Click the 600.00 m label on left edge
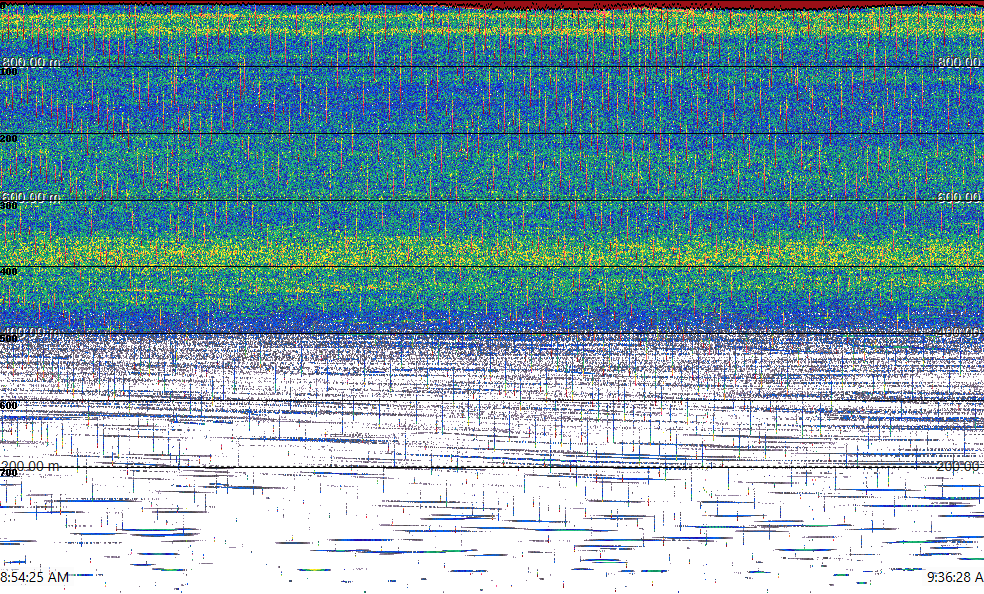The width and height of the screenshot is (984, 594). pos(30,196)
